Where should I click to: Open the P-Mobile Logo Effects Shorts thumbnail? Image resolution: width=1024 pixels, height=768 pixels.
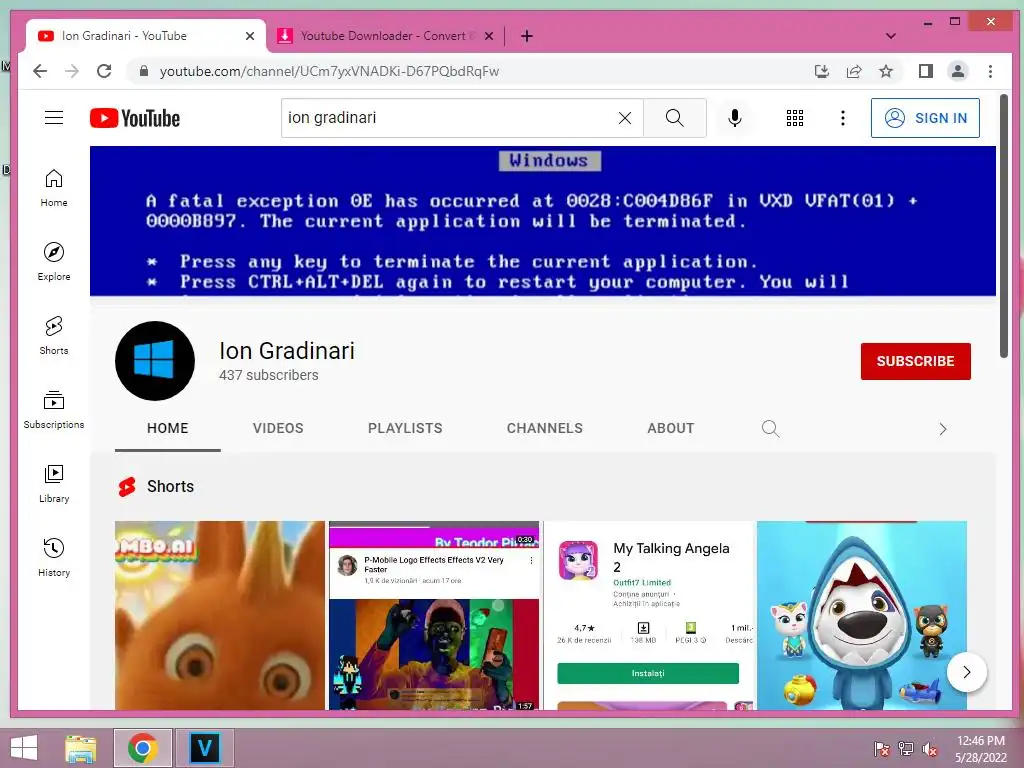tap(434, 615)
